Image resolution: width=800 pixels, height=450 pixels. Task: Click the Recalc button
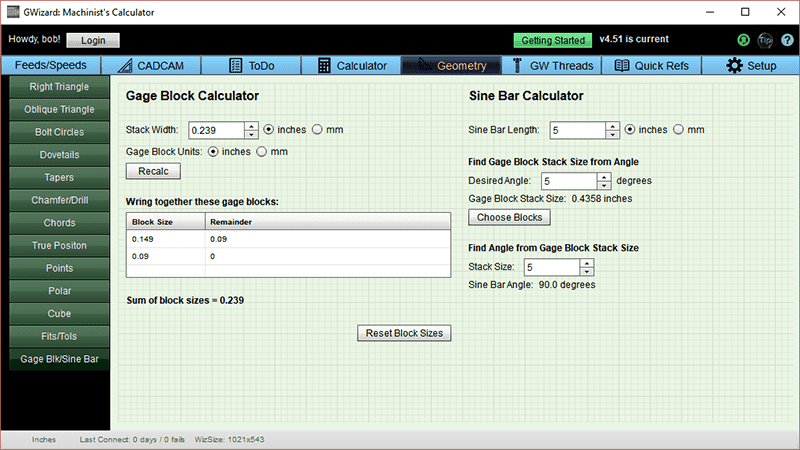153,171
